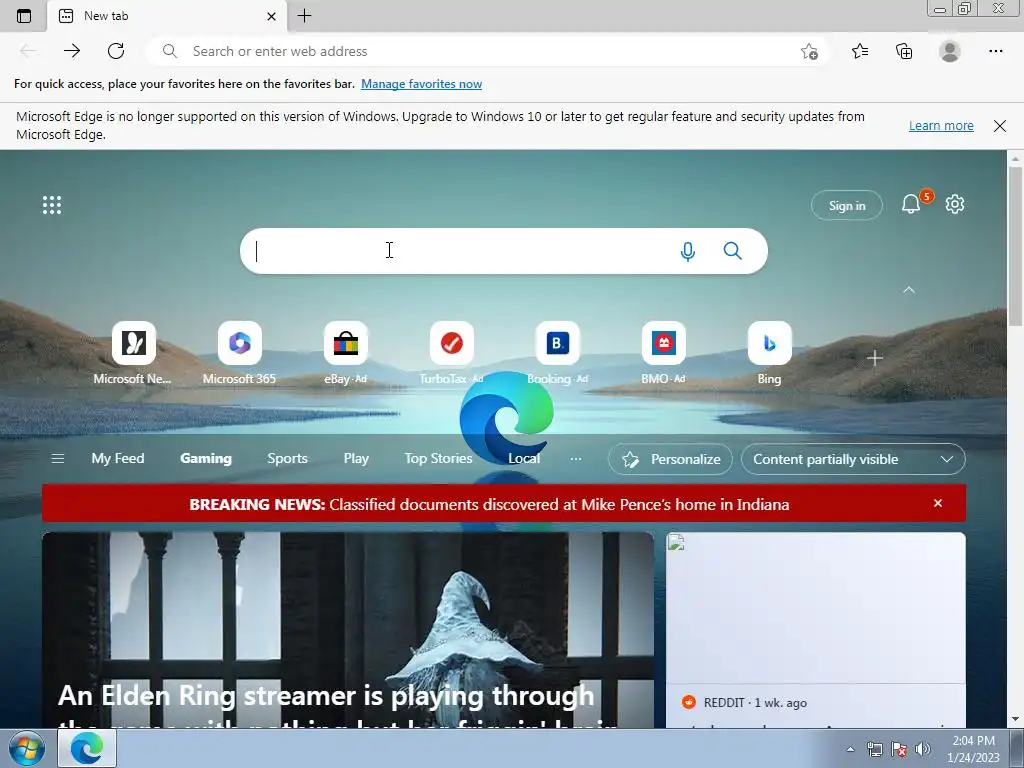Close the New tab tab

point(271,16)
